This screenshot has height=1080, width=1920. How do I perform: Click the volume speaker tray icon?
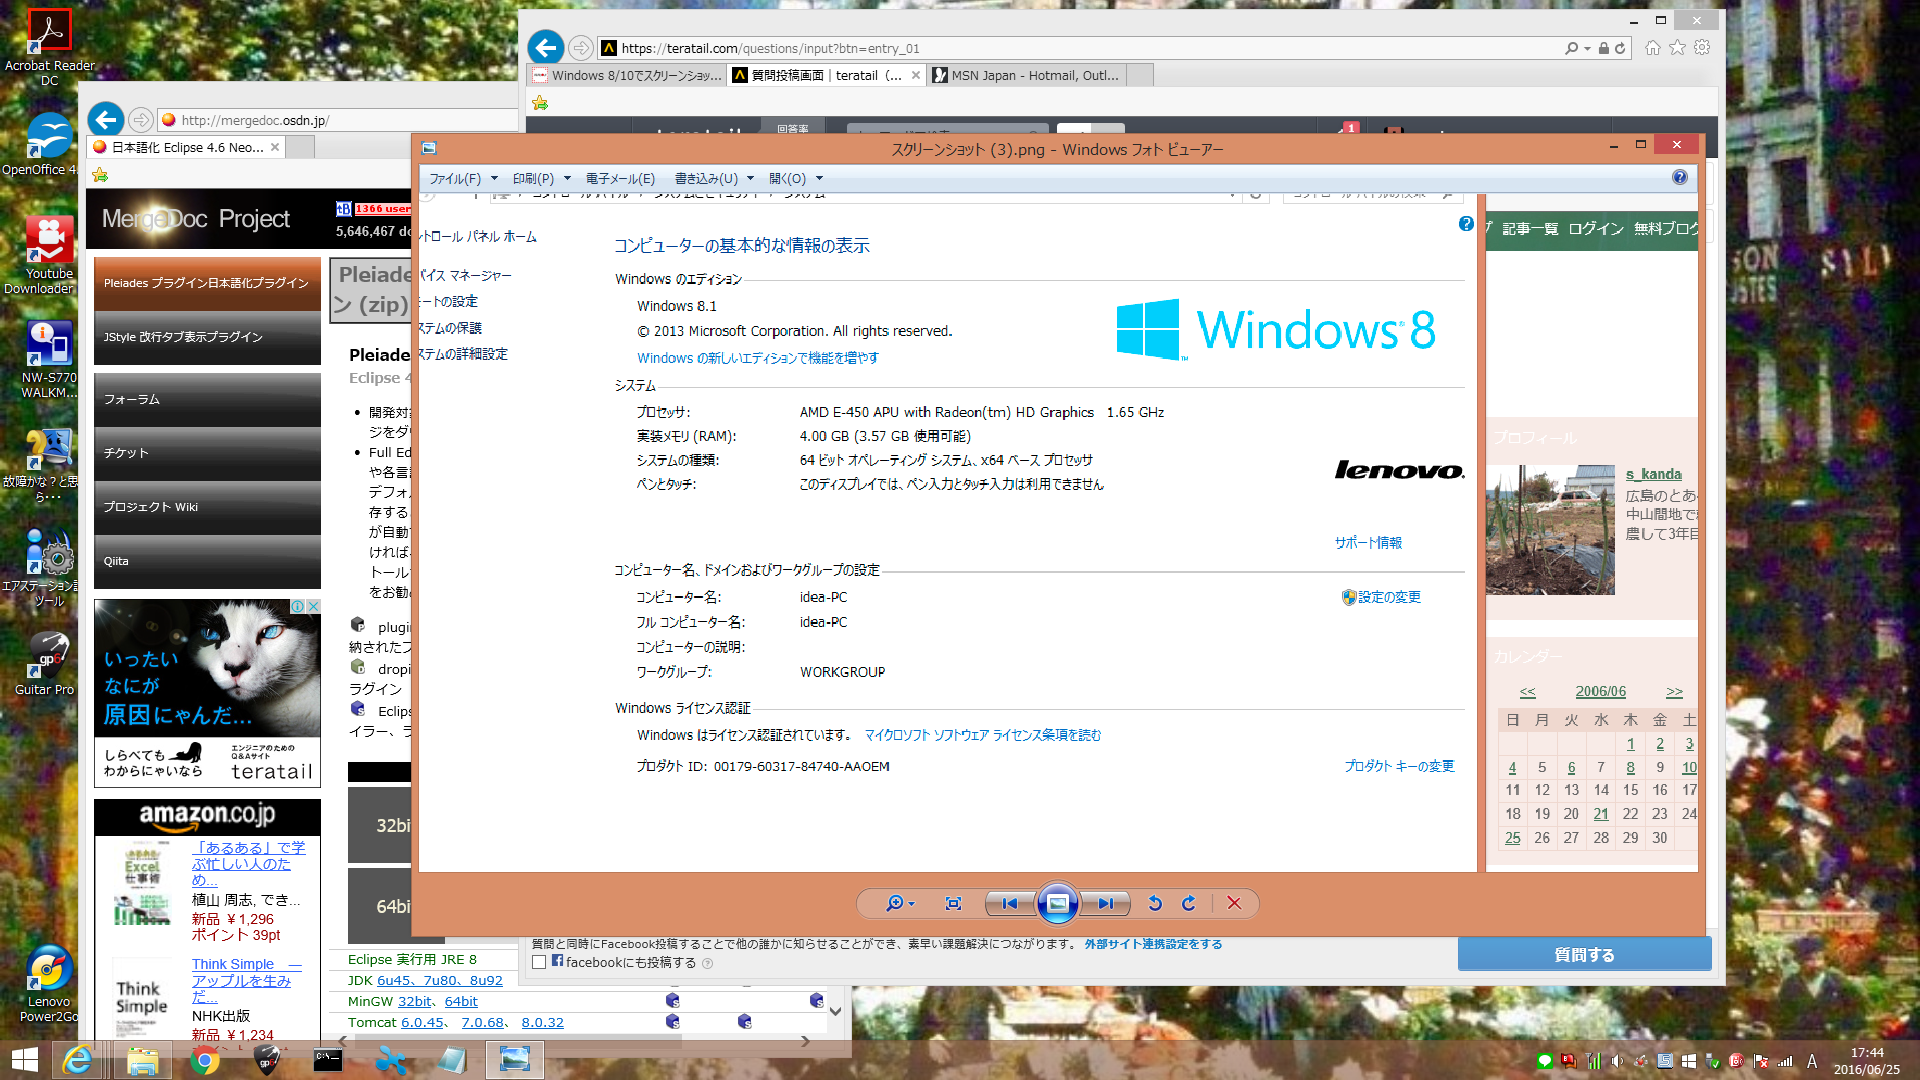click(x=1617, y=1061)
